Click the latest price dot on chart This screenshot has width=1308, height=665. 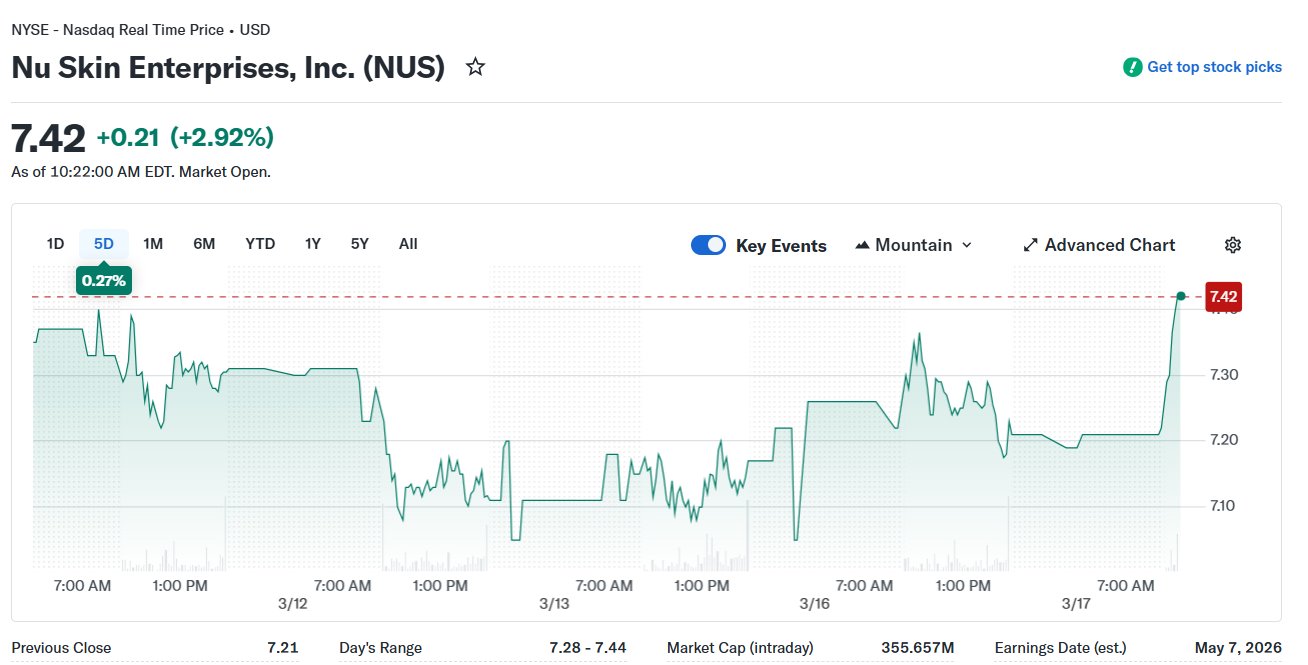(x=1181, y=296)
